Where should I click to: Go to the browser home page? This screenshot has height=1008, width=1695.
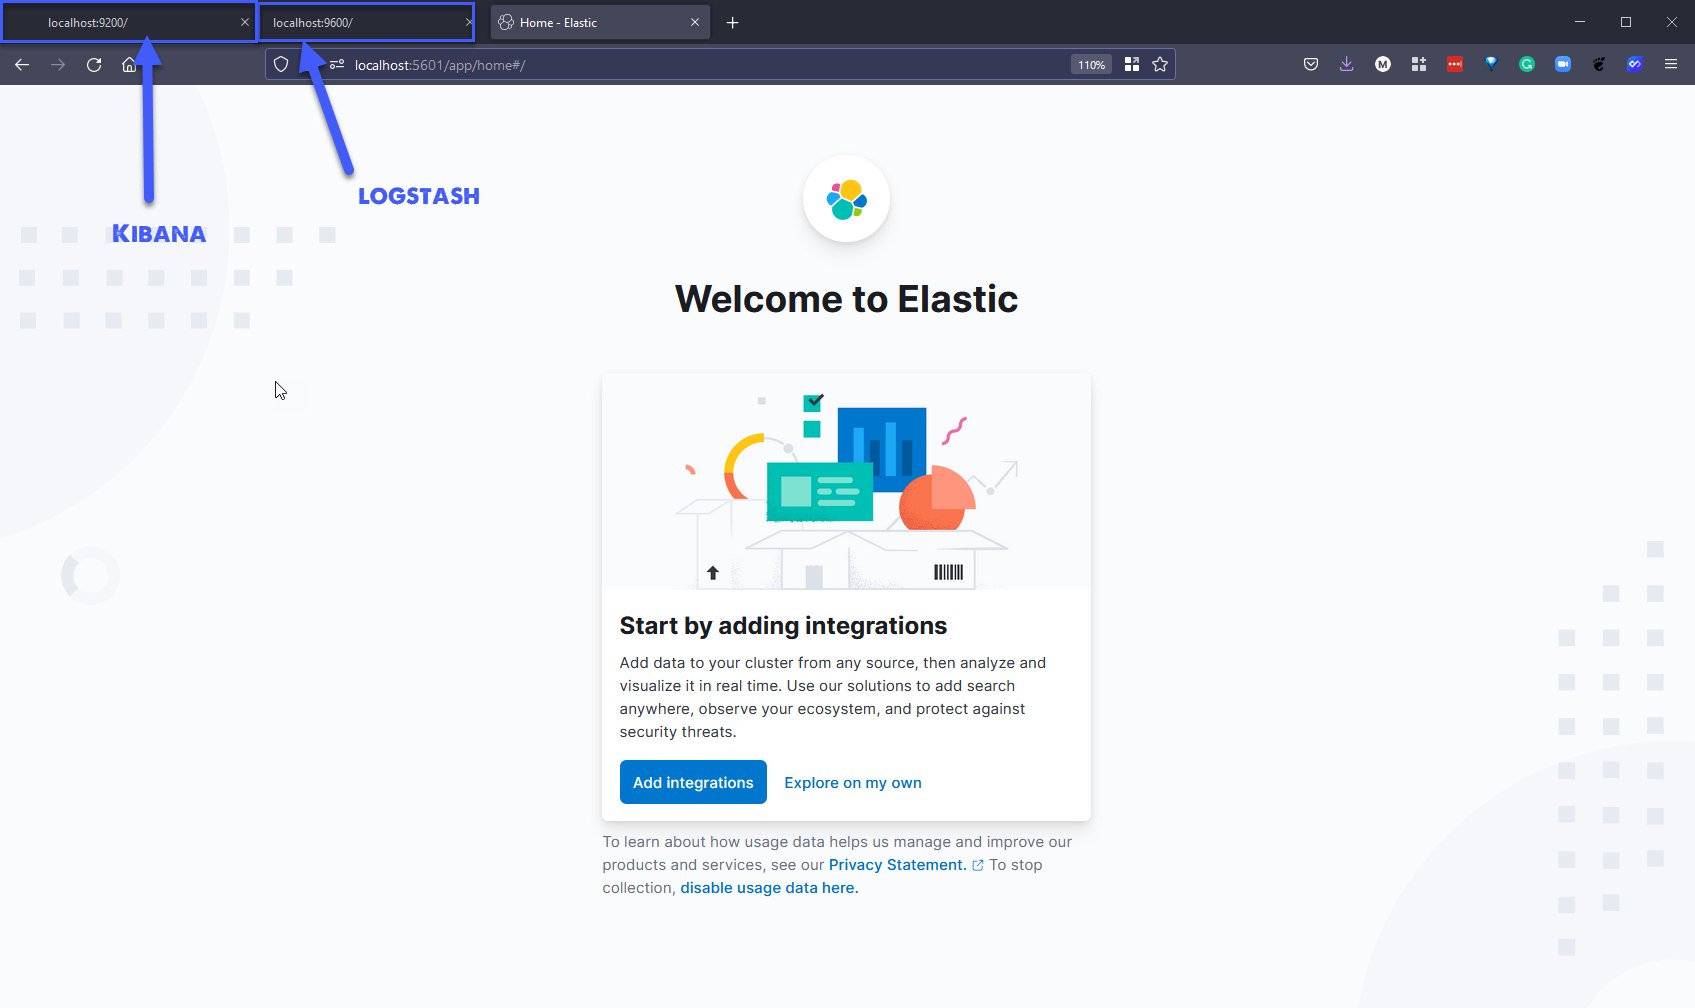click(129, 65)
